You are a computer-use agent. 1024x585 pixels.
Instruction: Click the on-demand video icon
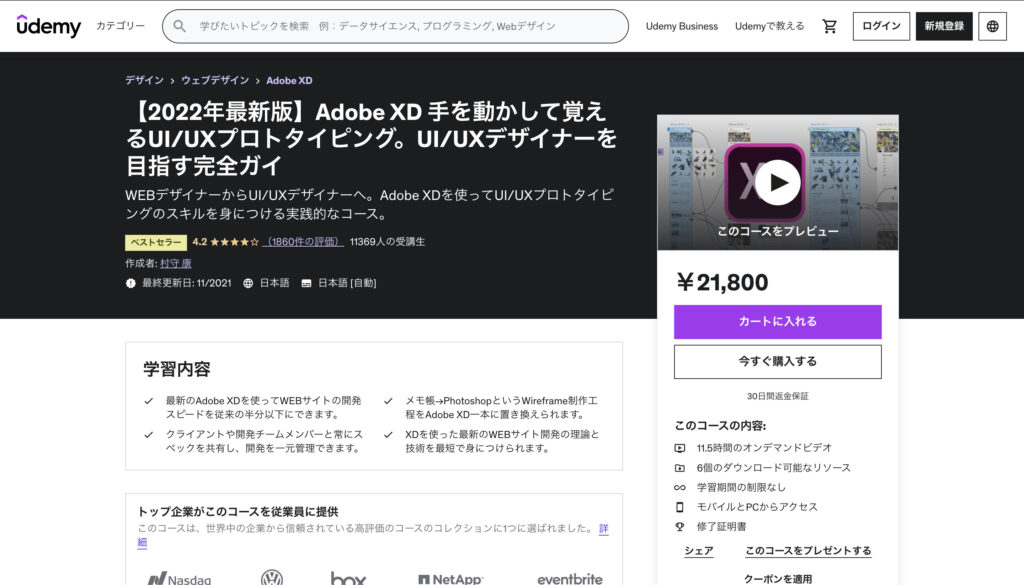680,448
